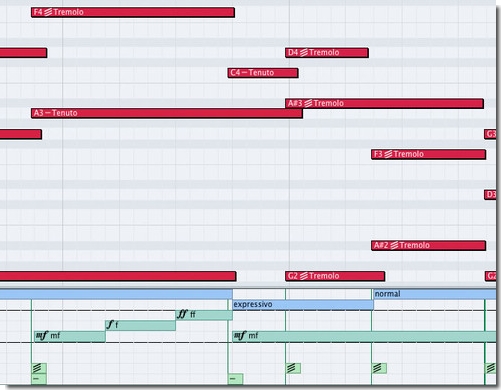Screen dimensions: 501x390
Task: Select the 'normal' expression block
Action: click(x=434, y=294)
